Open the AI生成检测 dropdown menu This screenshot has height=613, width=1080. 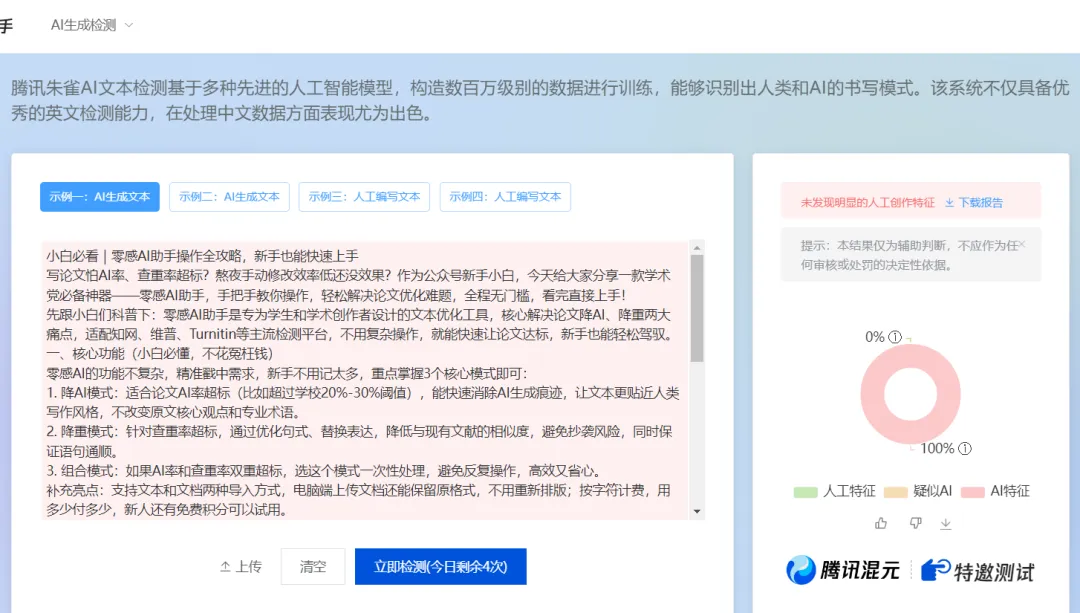click(91, 25)
